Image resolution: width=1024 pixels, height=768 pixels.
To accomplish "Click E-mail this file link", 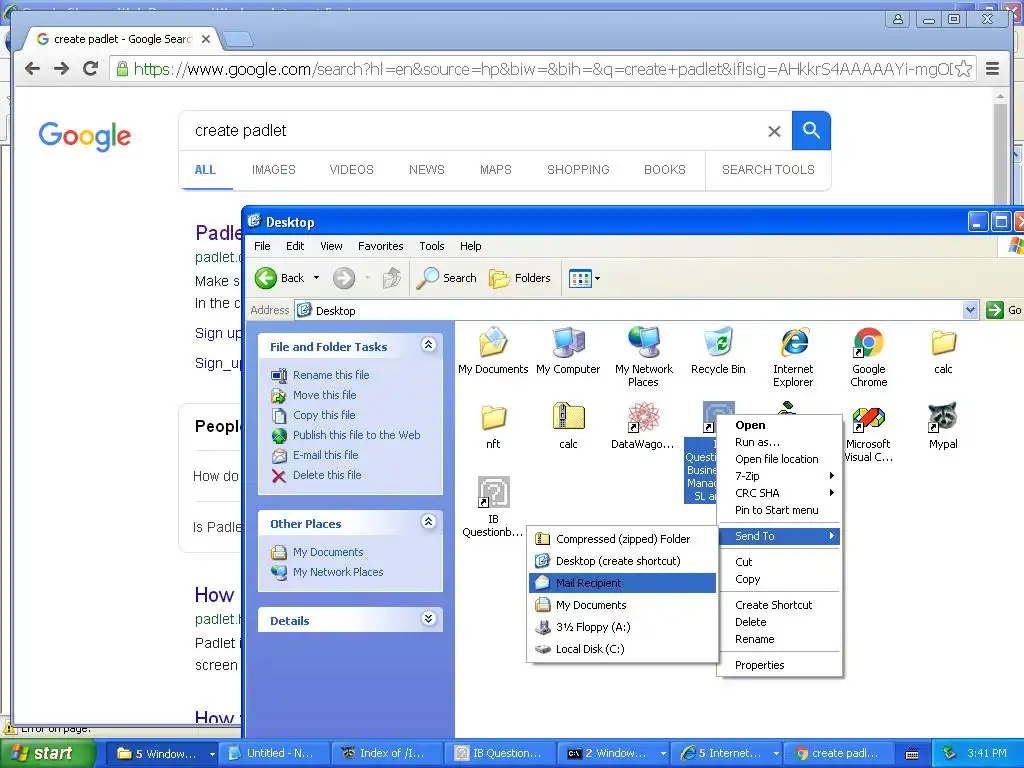I will pyautogui.click(x=325, y=455).
